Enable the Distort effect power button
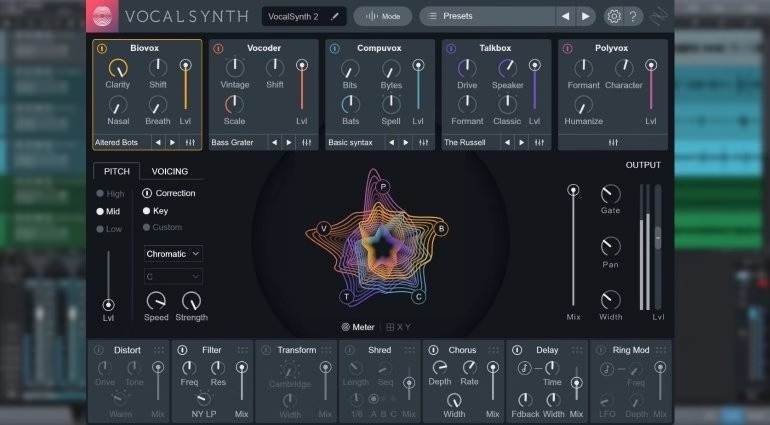 (100, 350)
